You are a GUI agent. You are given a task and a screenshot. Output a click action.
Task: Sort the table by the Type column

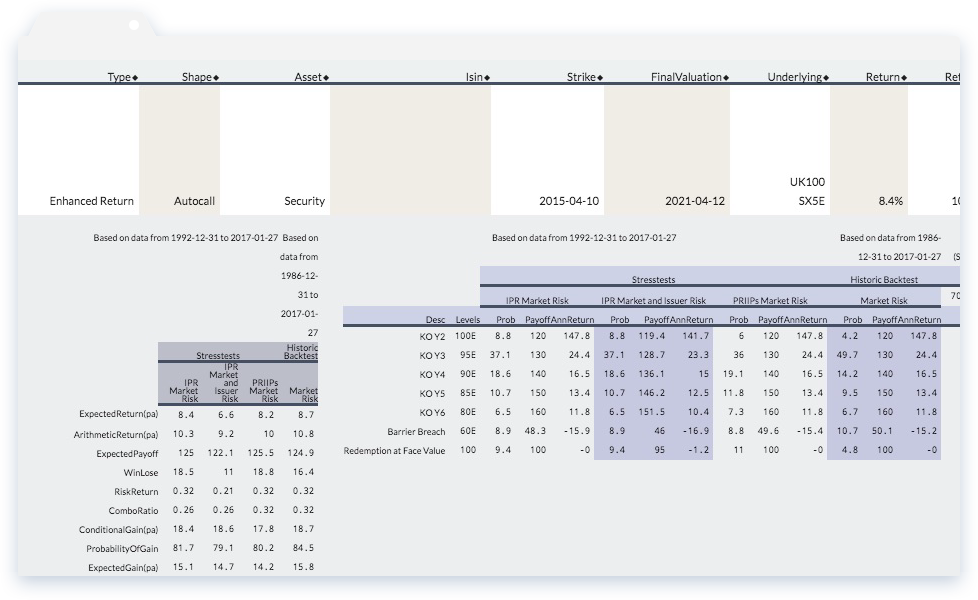point(122,77)
